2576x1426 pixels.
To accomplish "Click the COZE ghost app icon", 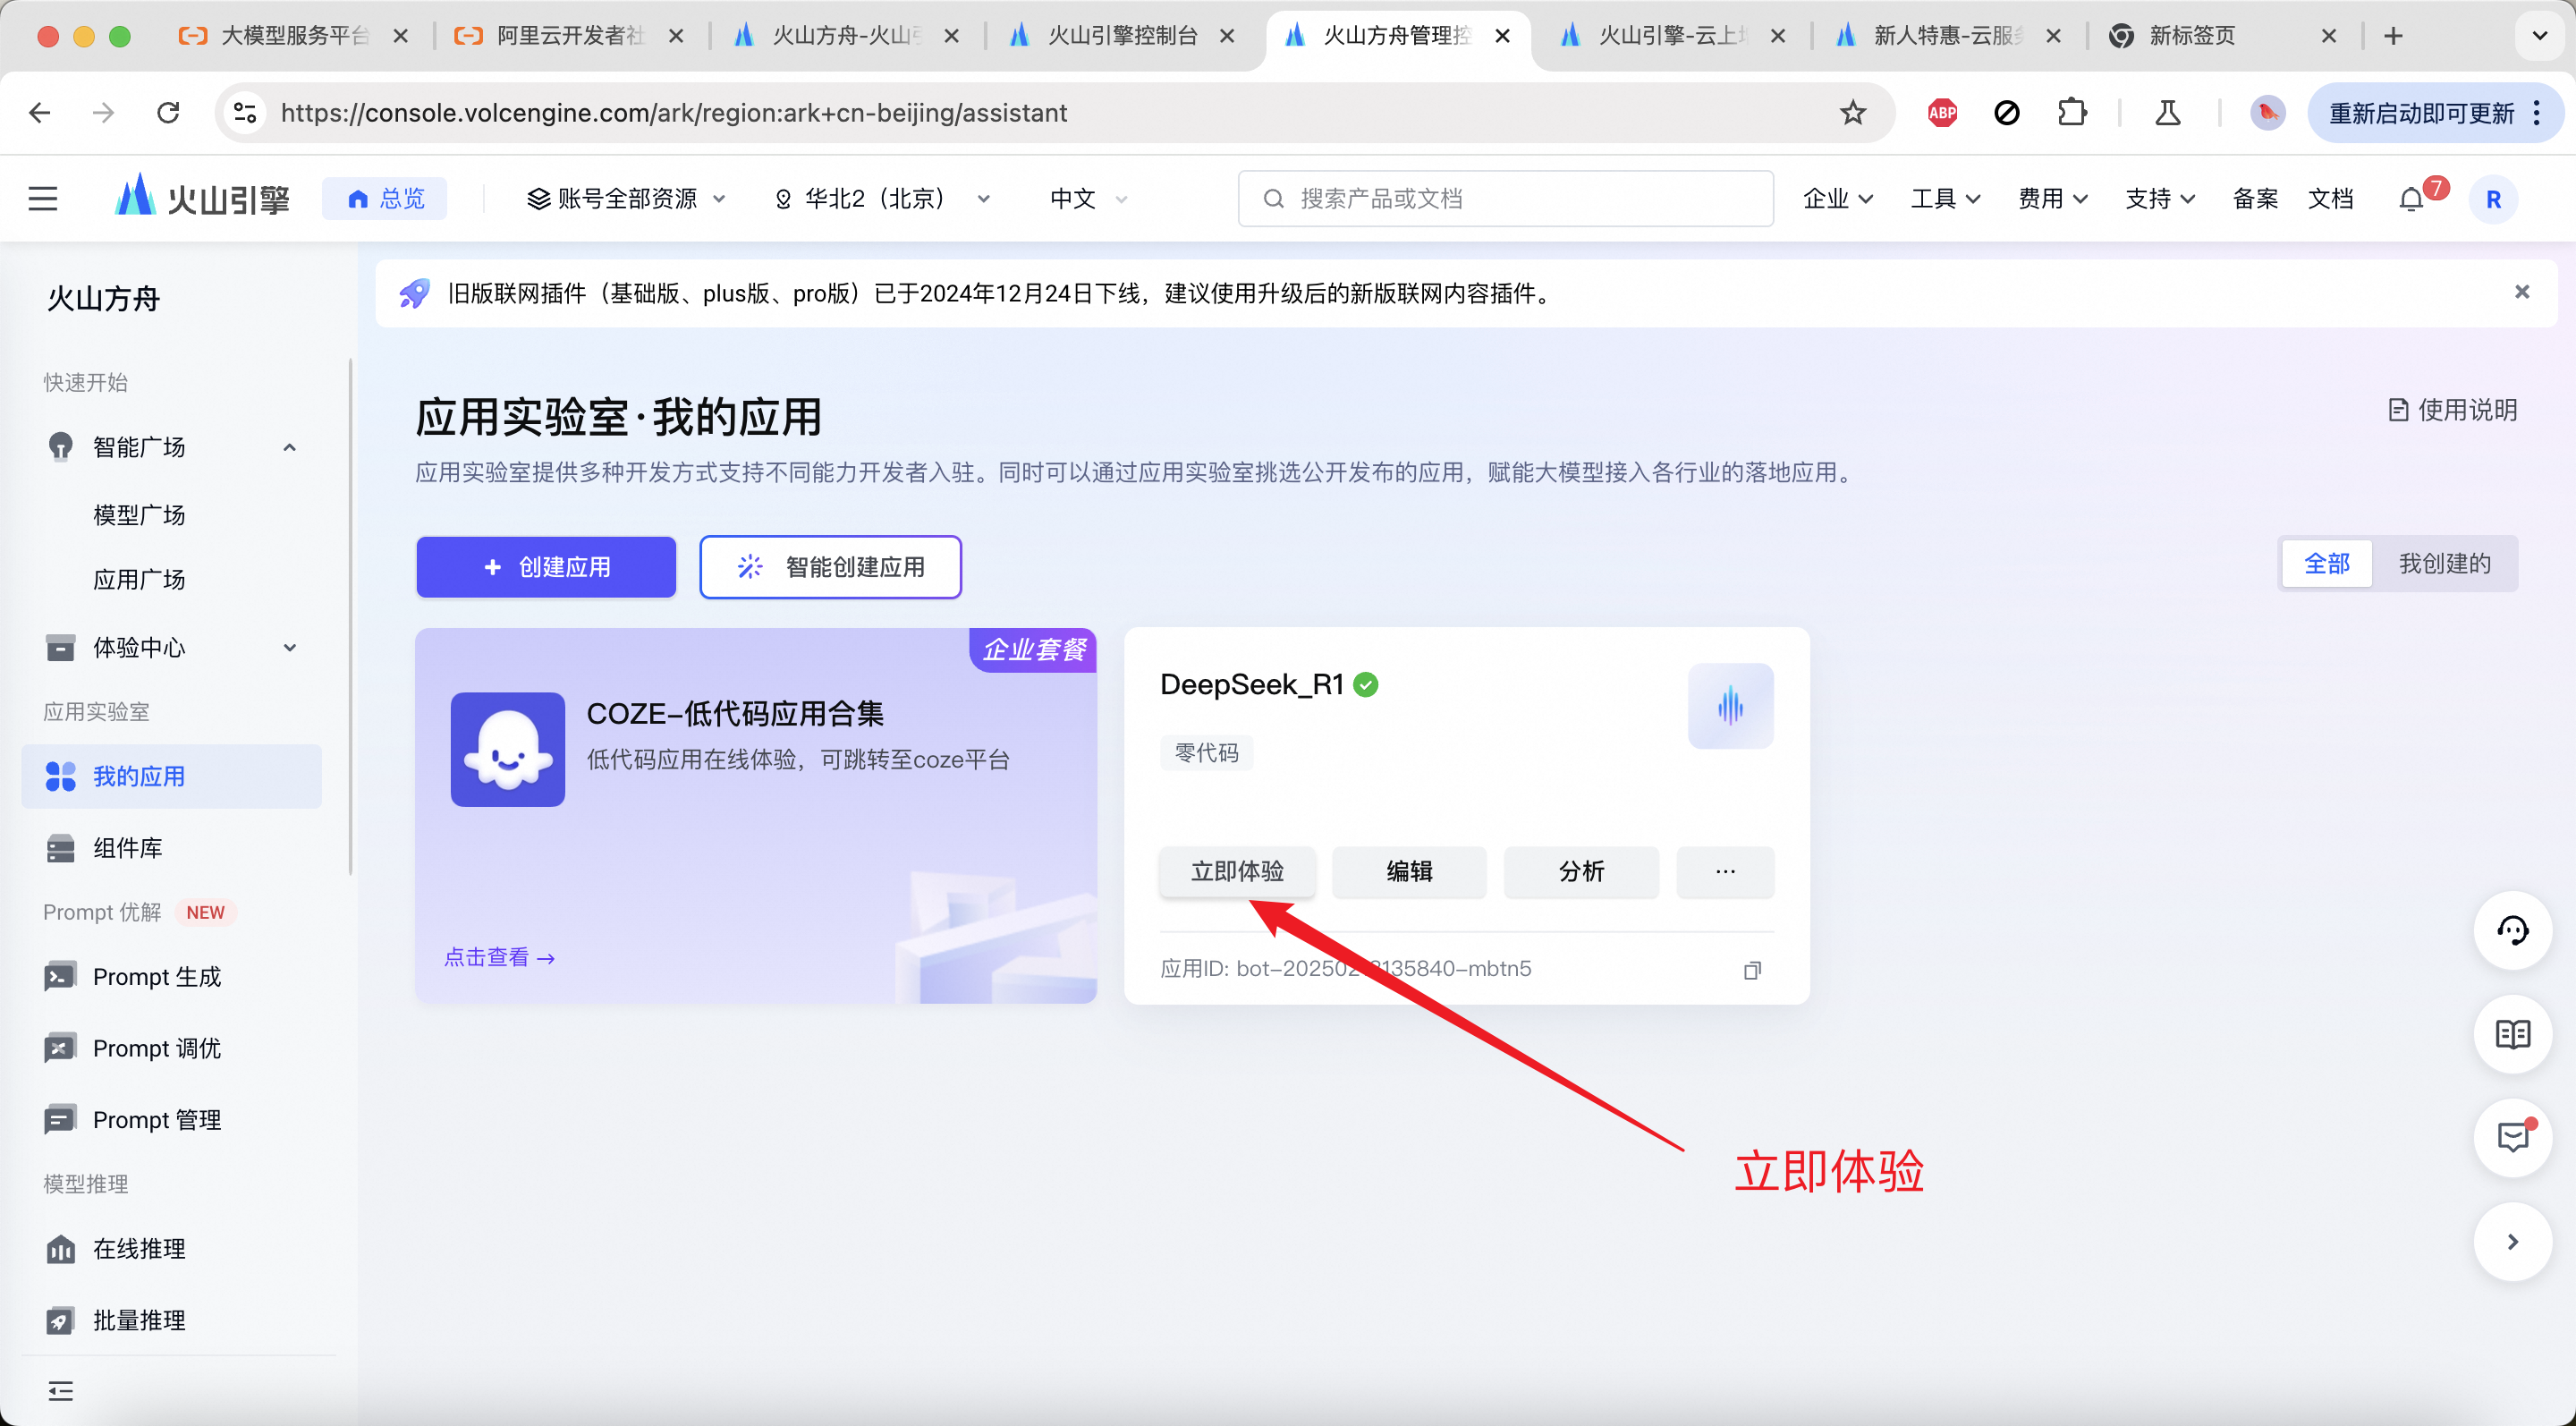I will coord(507,750).
